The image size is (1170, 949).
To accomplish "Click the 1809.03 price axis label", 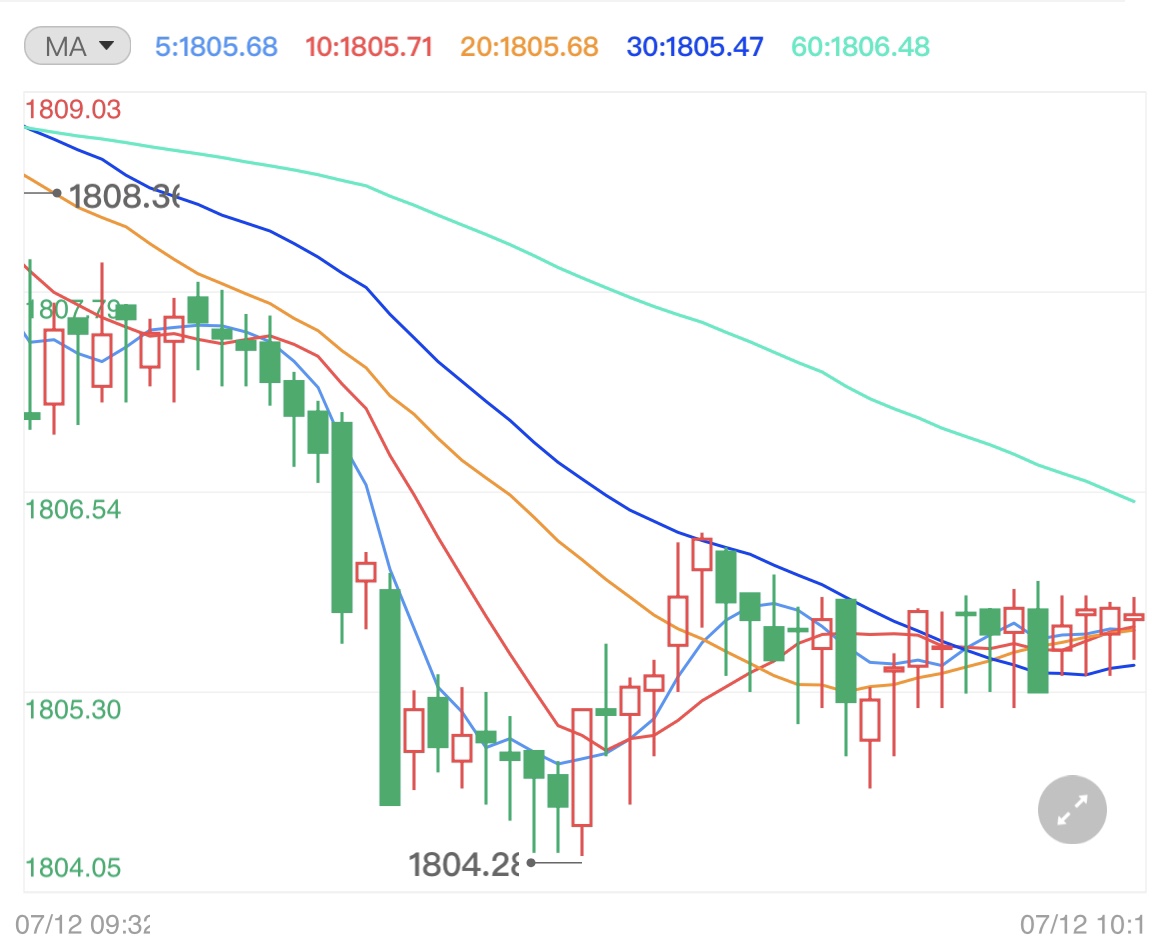I will [72, 110].
